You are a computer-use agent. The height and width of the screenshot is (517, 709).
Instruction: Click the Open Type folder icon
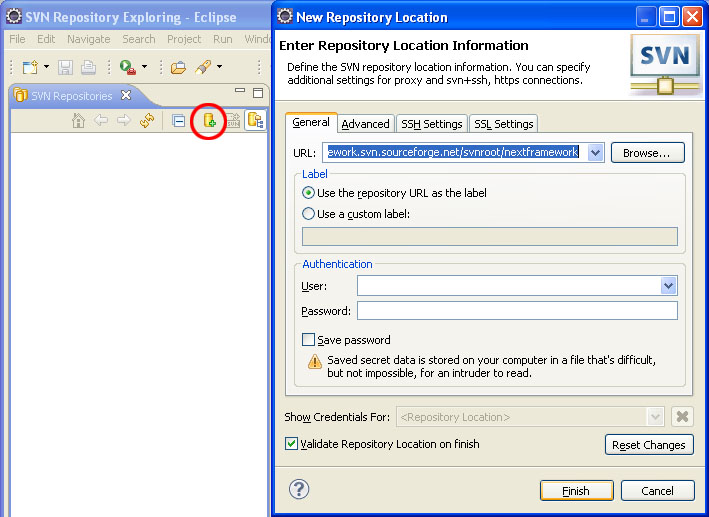pos(178,67)
